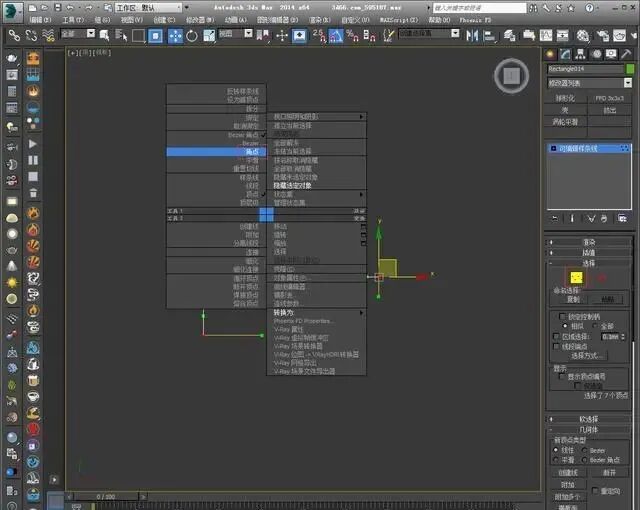Toggle the Percent Snap icon
The width and height of the screenshot is (640, 510).
click(x=352, y=36)
